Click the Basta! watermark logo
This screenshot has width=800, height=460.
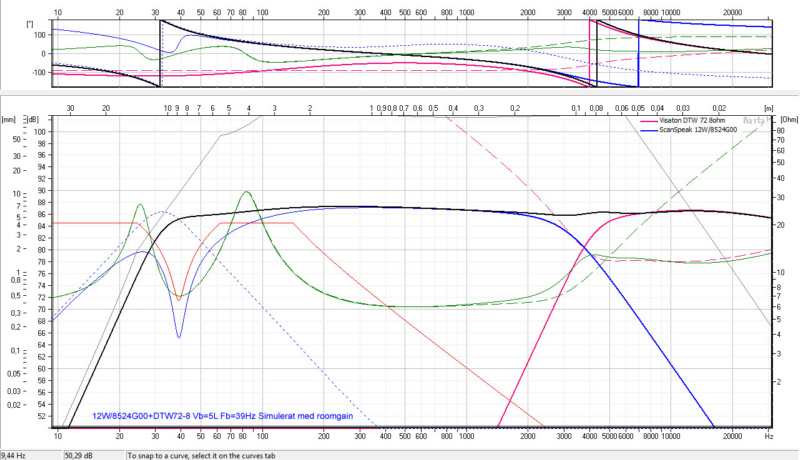(x=753, y=119)
